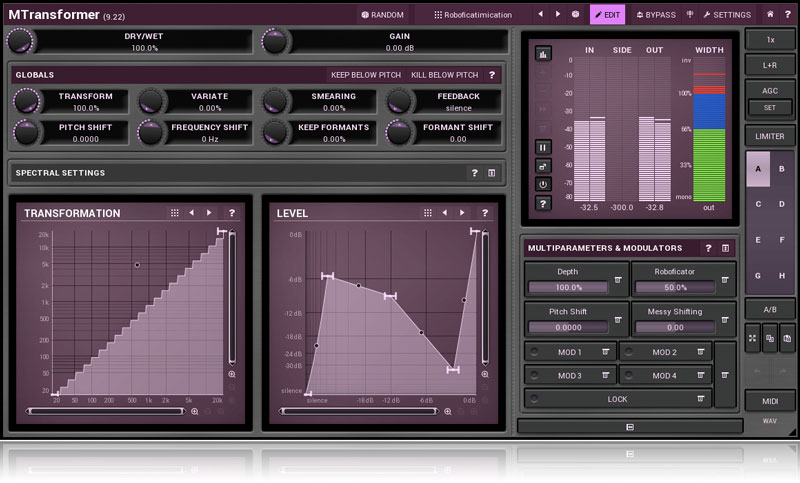Toggle plugin BYPASS

(656, 15)
